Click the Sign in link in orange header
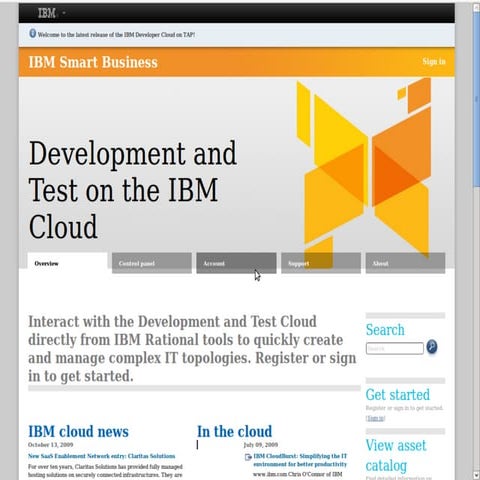 434,62
